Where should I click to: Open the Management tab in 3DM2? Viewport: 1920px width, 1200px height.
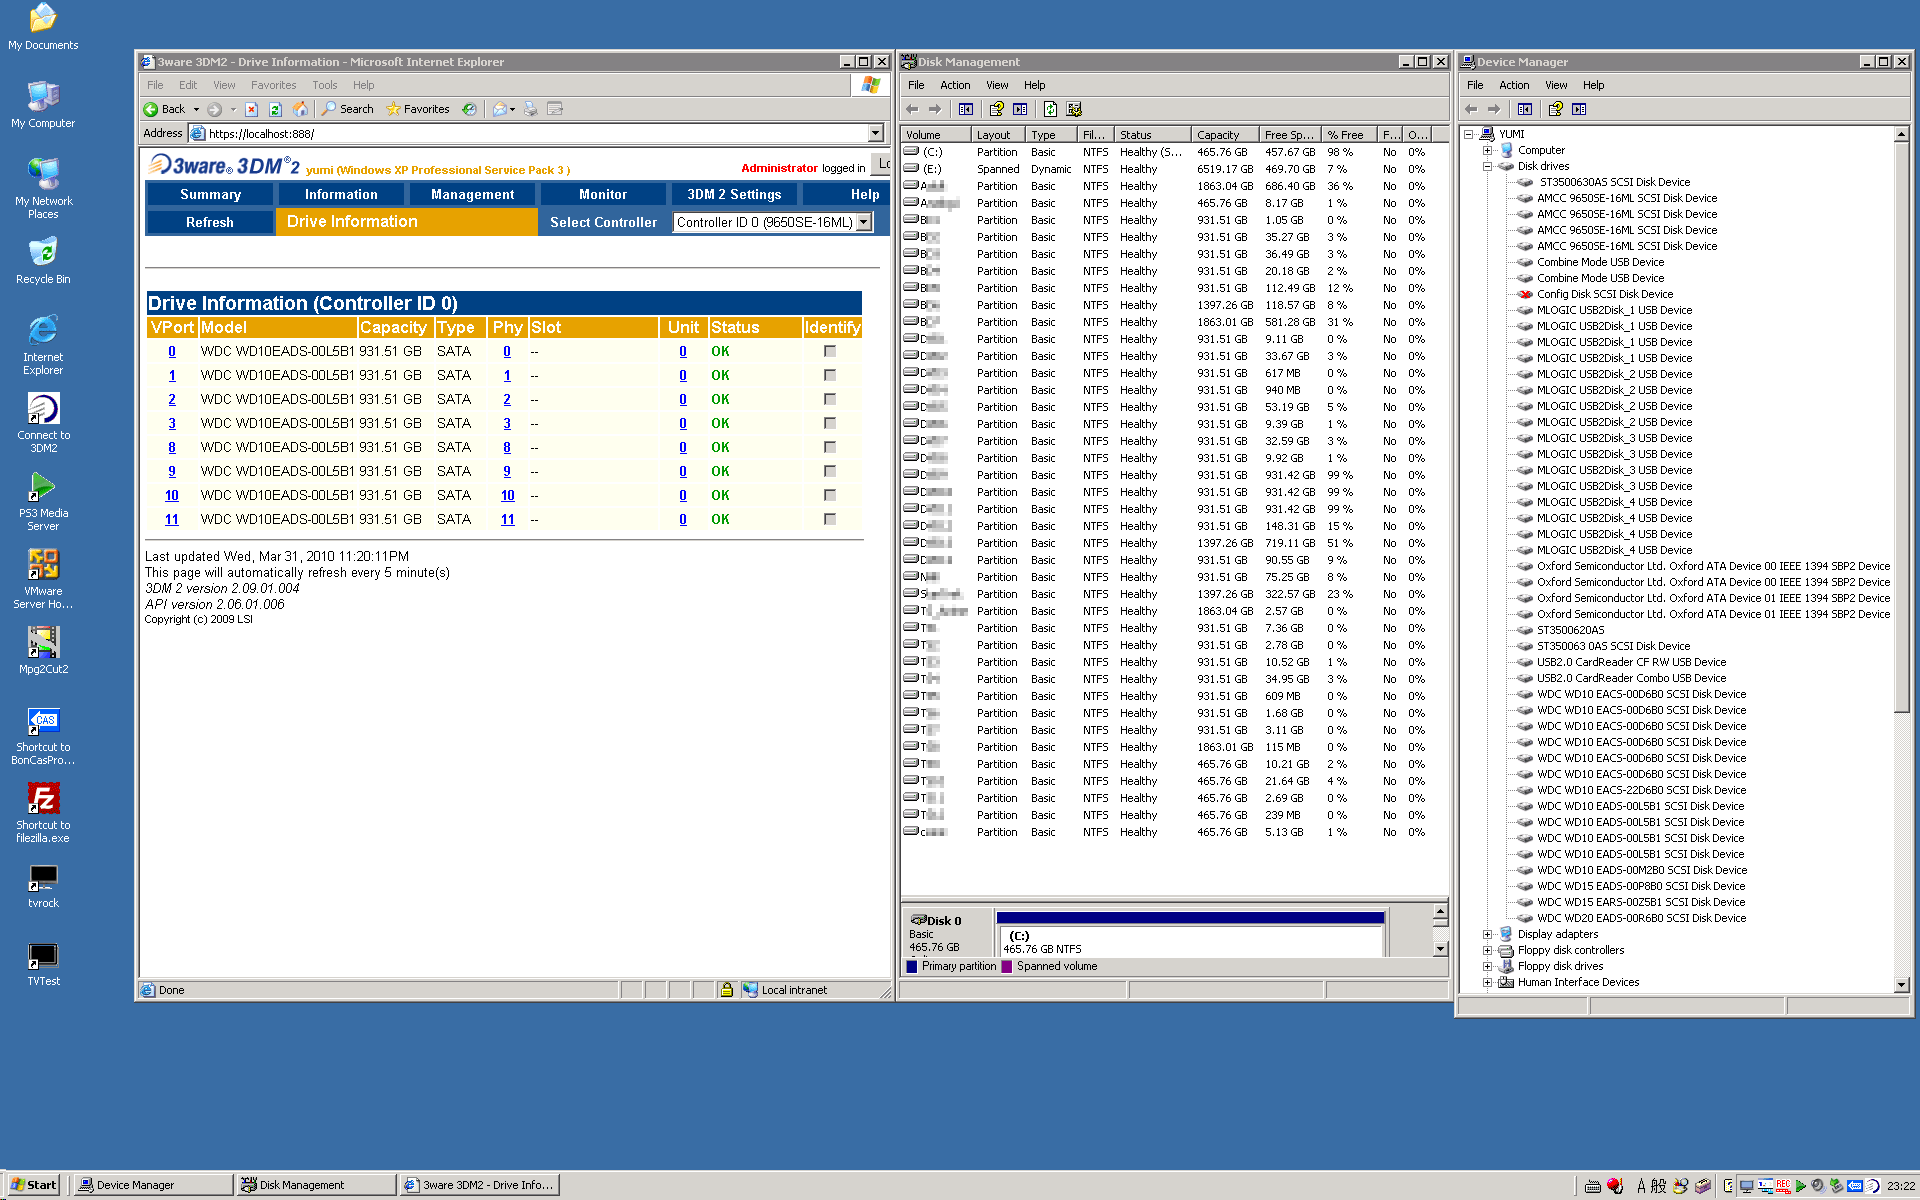coord(472,194)
